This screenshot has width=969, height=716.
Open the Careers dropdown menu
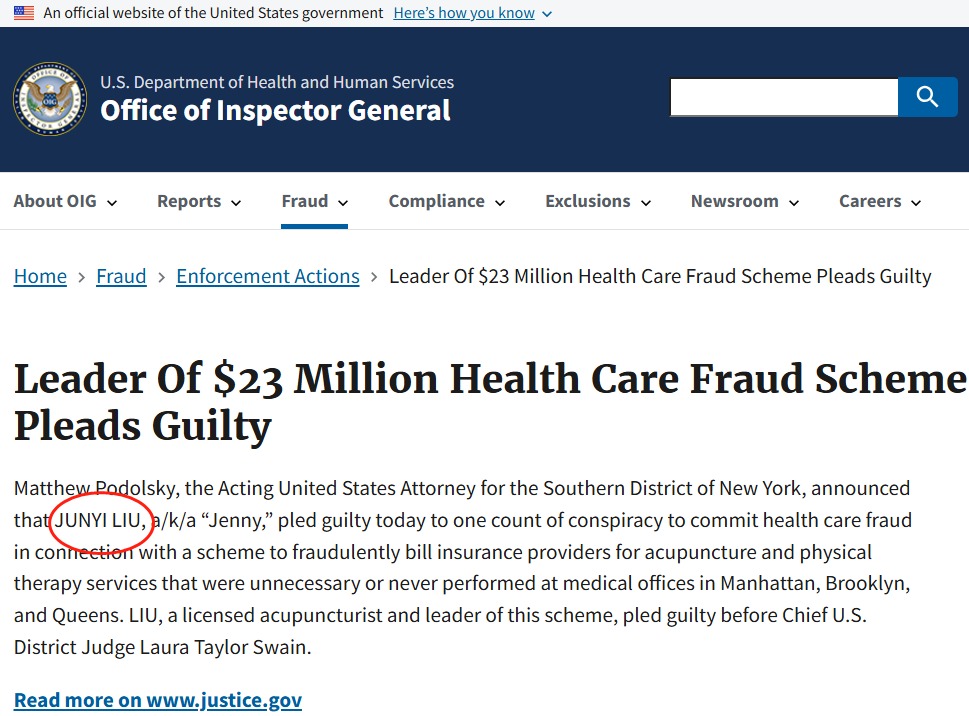point(880,201)
